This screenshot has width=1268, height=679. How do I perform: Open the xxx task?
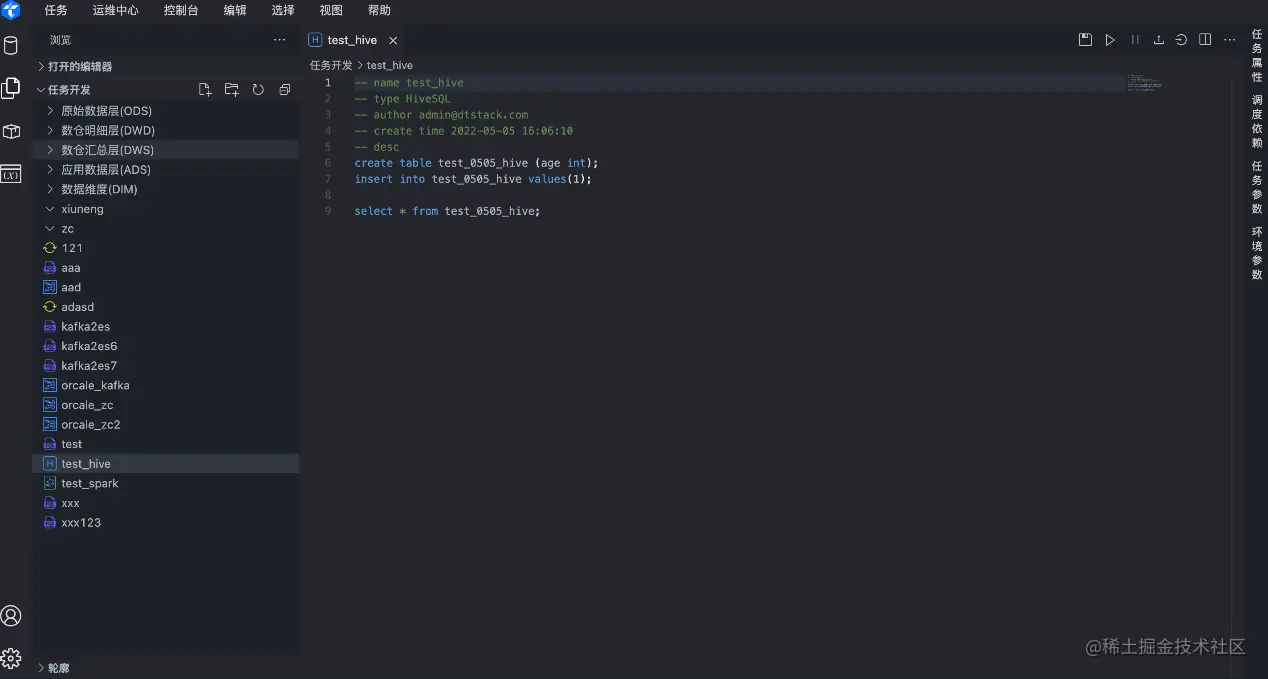(166, 503)
